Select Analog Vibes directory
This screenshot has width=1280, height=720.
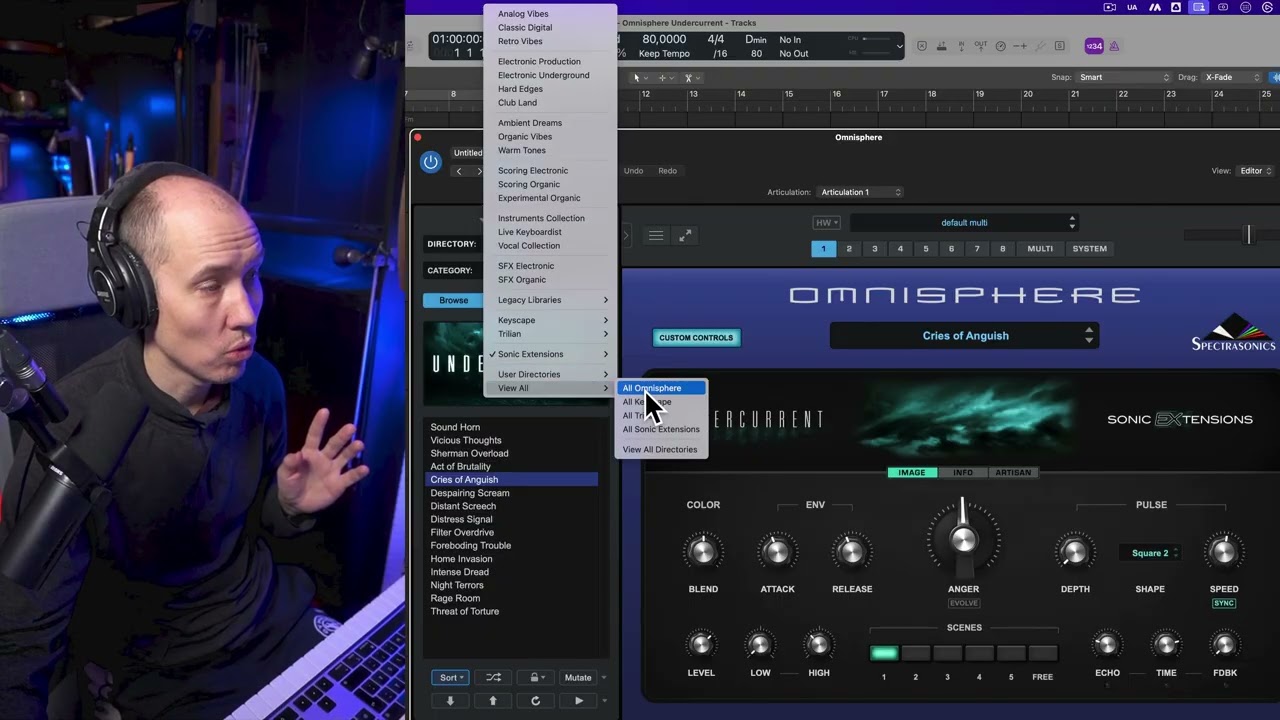(550, 14)
